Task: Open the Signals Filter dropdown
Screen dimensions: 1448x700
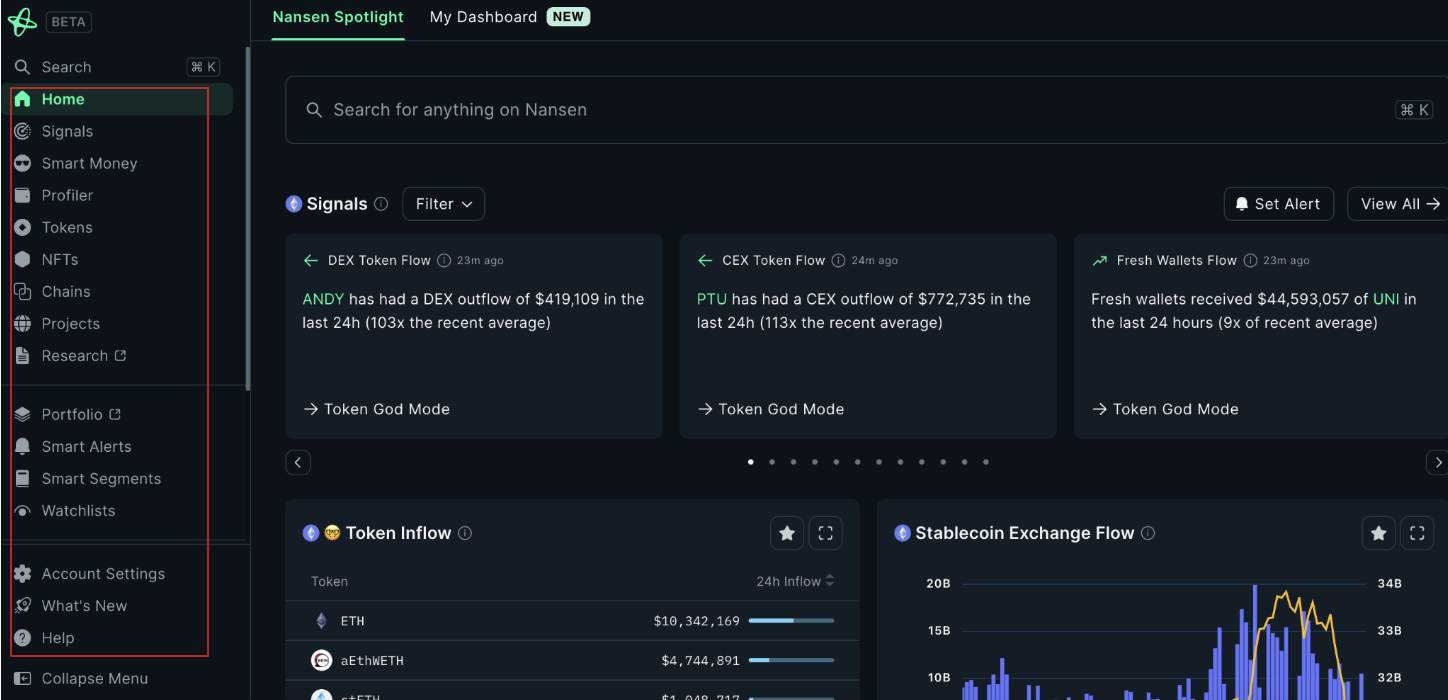Action: (444, 204)
